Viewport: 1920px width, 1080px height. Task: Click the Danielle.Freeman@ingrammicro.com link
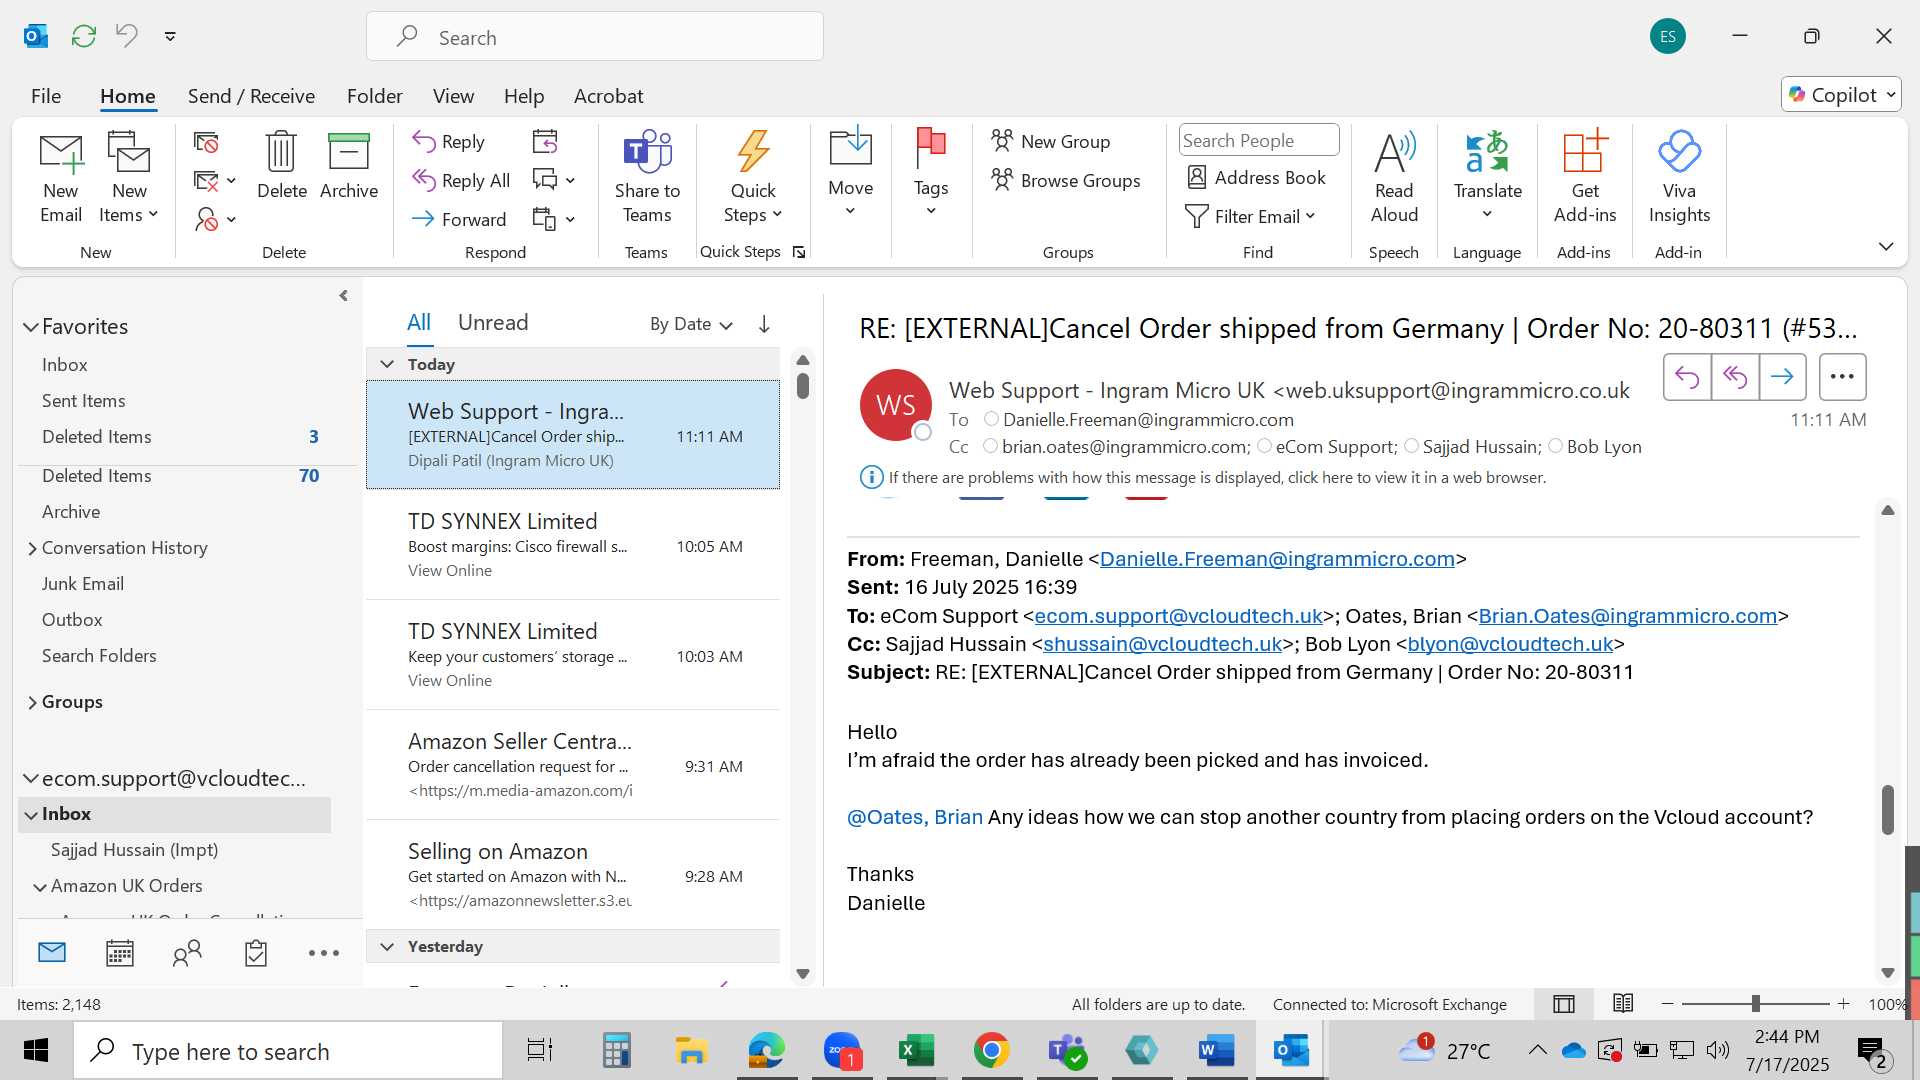pos(1277,559)
